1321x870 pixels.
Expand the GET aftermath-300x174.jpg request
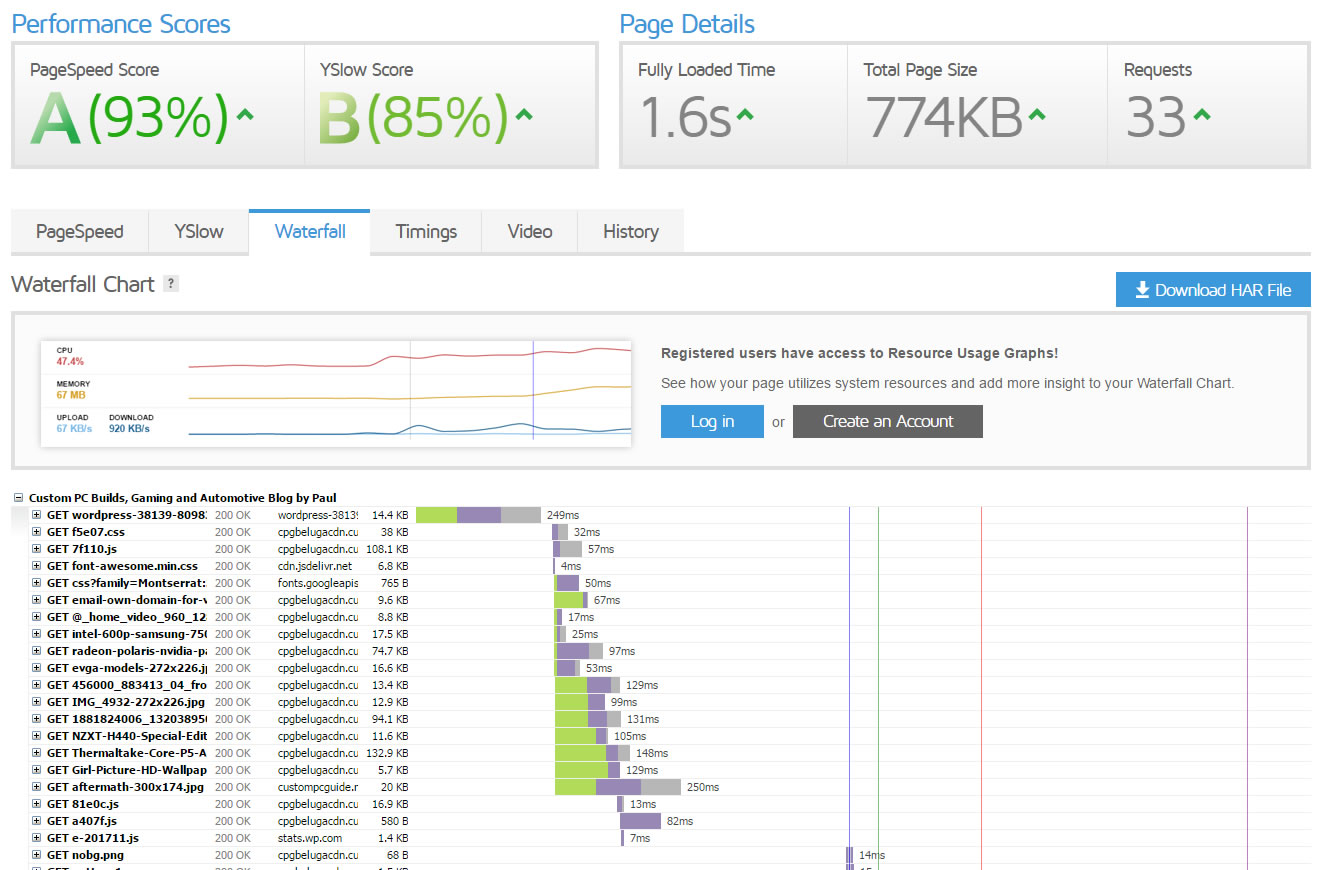(37, 787)
